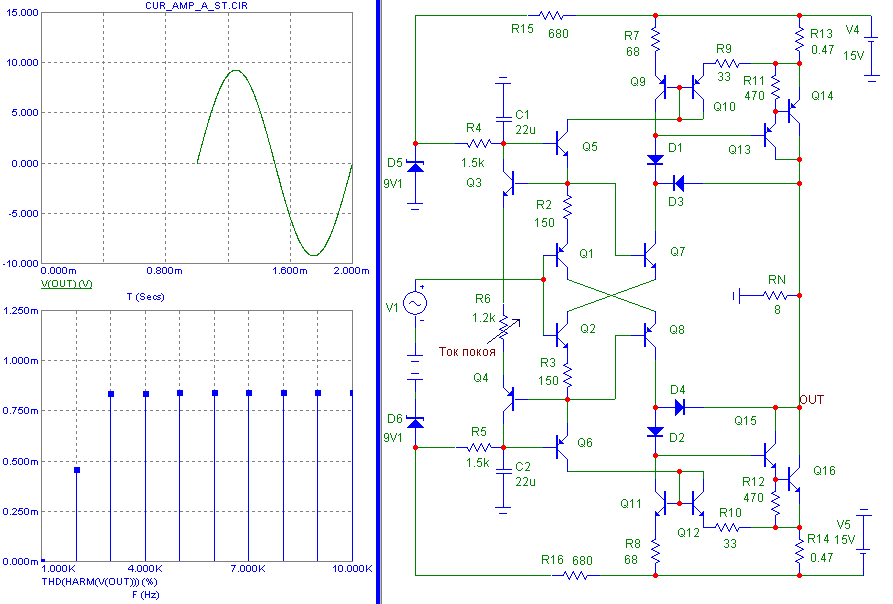
Task: Select the R6 variable resistor symbol
Action: pyautogui.click(x=503, y=327)
